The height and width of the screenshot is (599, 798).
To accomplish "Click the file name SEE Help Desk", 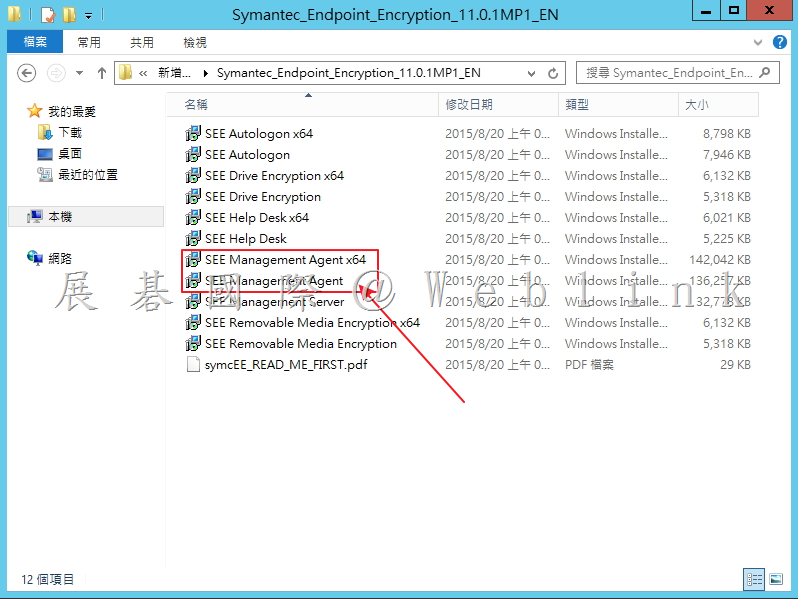I will 246,238.
